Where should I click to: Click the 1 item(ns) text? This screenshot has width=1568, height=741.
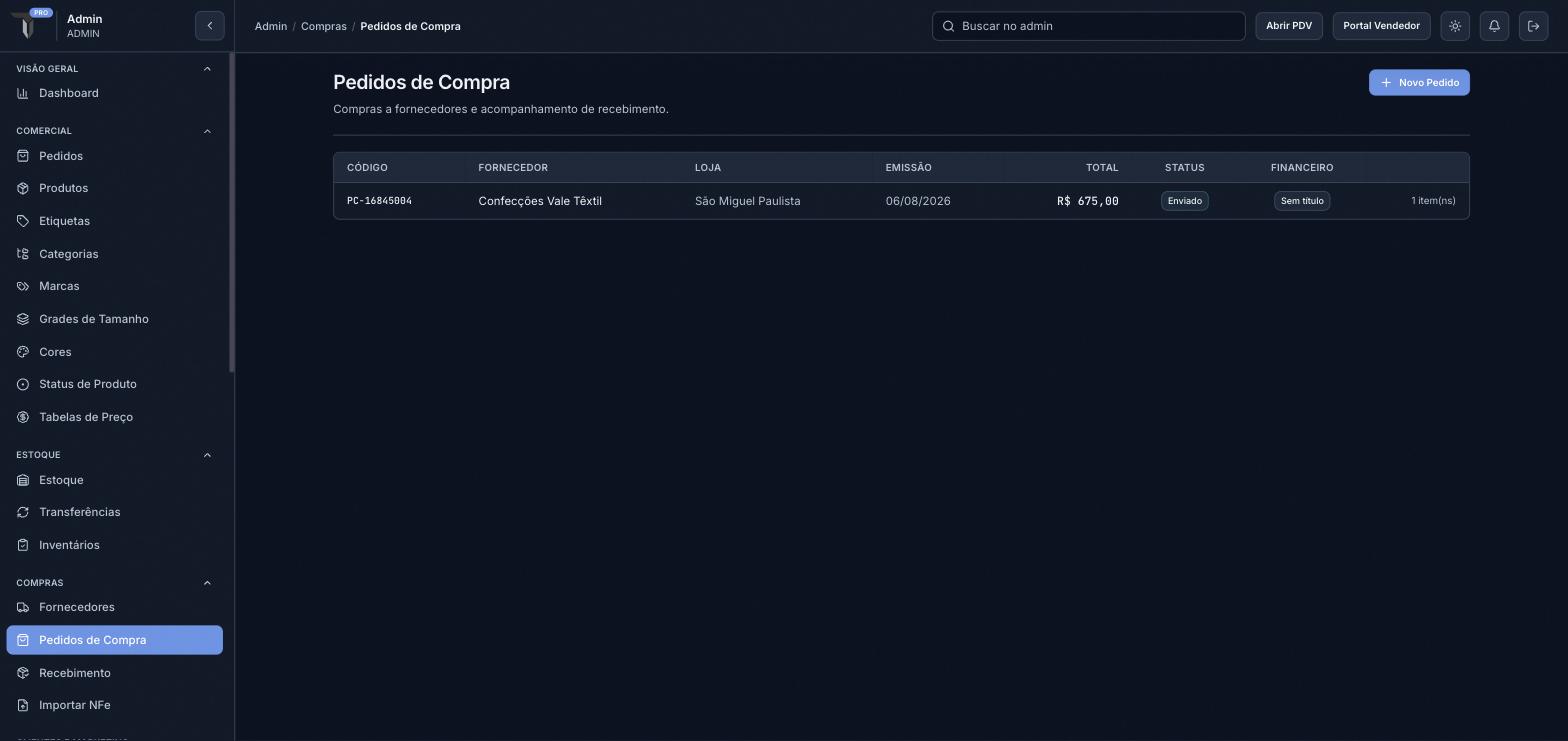pyautogui.click(x=1433, y=201)
